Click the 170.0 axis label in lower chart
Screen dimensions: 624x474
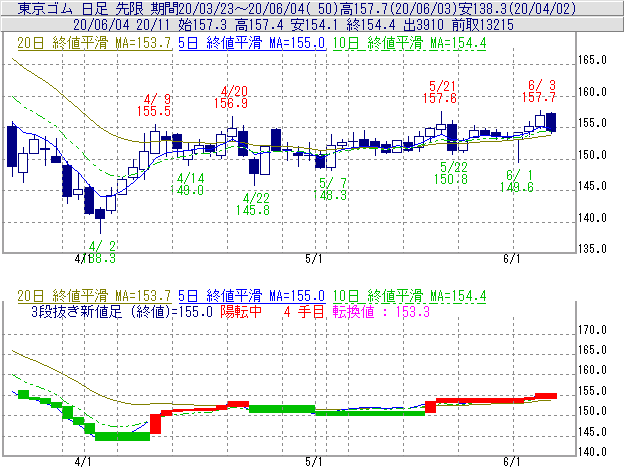coord(592,330)
